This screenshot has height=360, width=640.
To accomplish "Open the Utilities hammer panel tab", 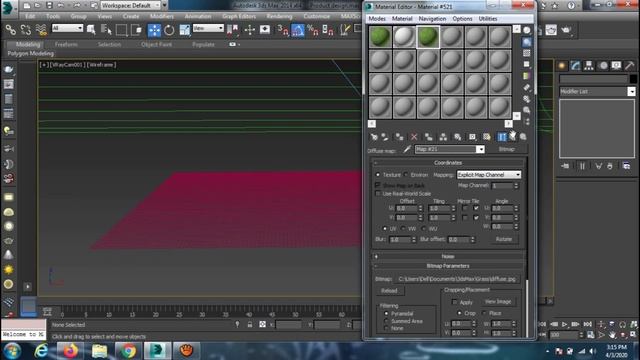I will click(x=629, y=66).
